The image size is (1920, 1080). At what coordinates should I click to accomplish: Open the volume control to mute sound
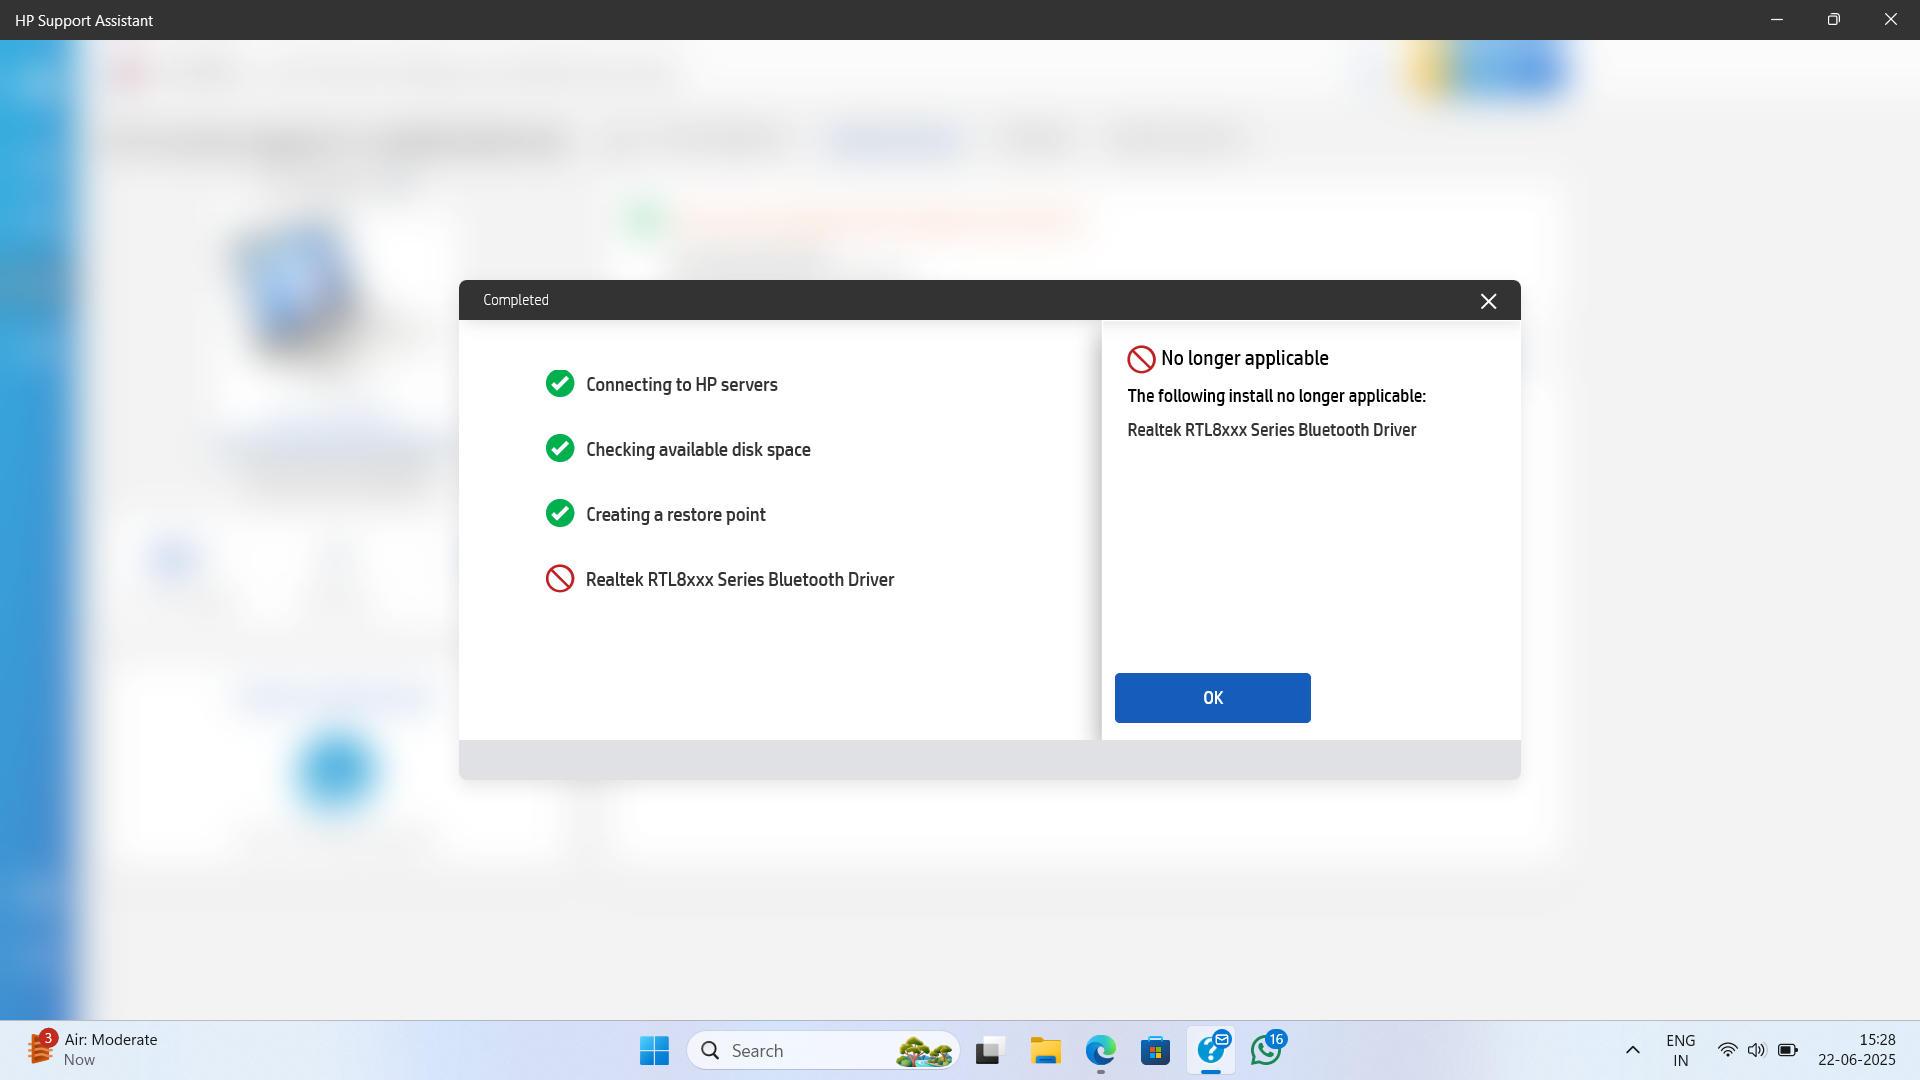pos(1759,1051)
